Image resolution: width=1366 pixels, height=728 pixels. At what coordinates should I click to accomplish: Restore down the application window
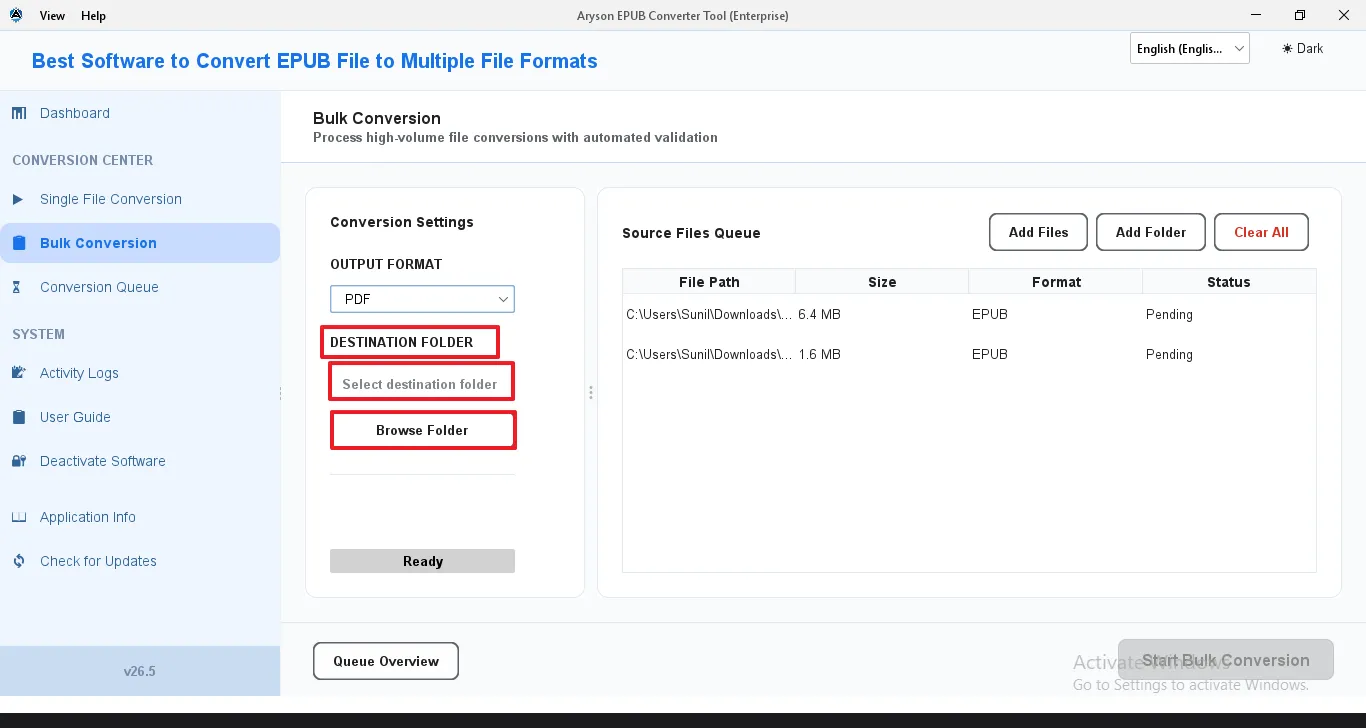[1300, 15]
